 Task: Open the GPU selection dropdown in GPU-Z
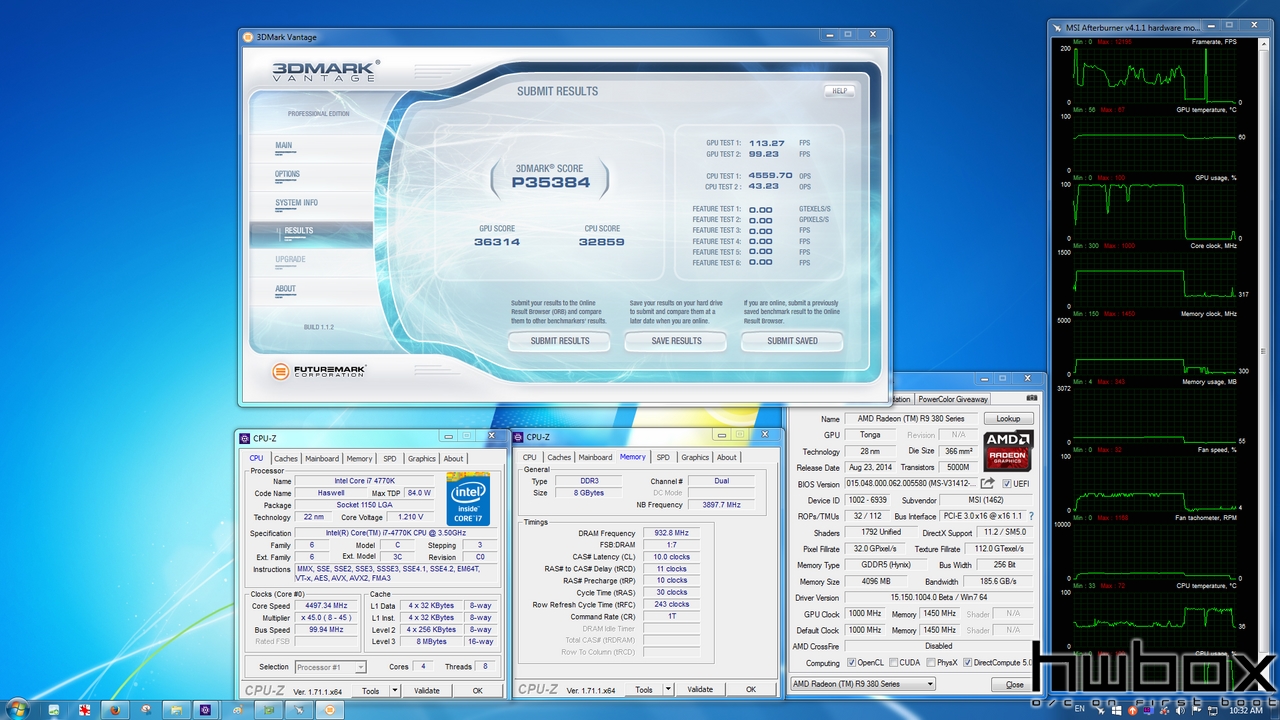(862, 684)
